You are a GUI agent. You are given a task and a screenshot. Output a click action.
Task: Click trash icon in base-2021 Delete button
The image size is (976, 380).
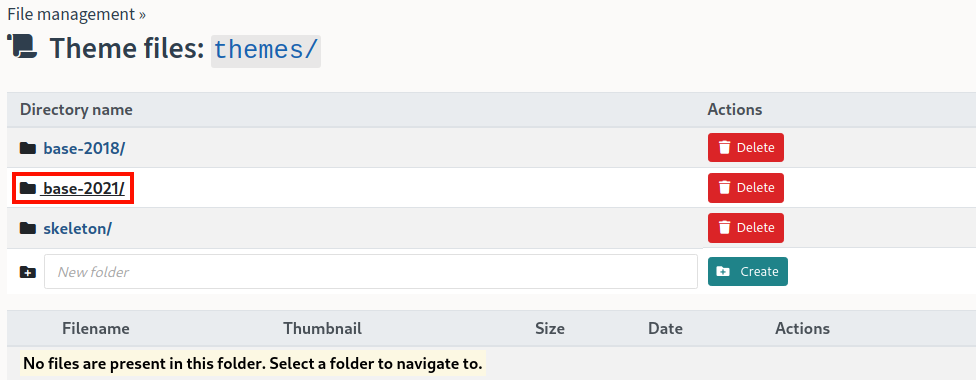click(x=725, y=188)
